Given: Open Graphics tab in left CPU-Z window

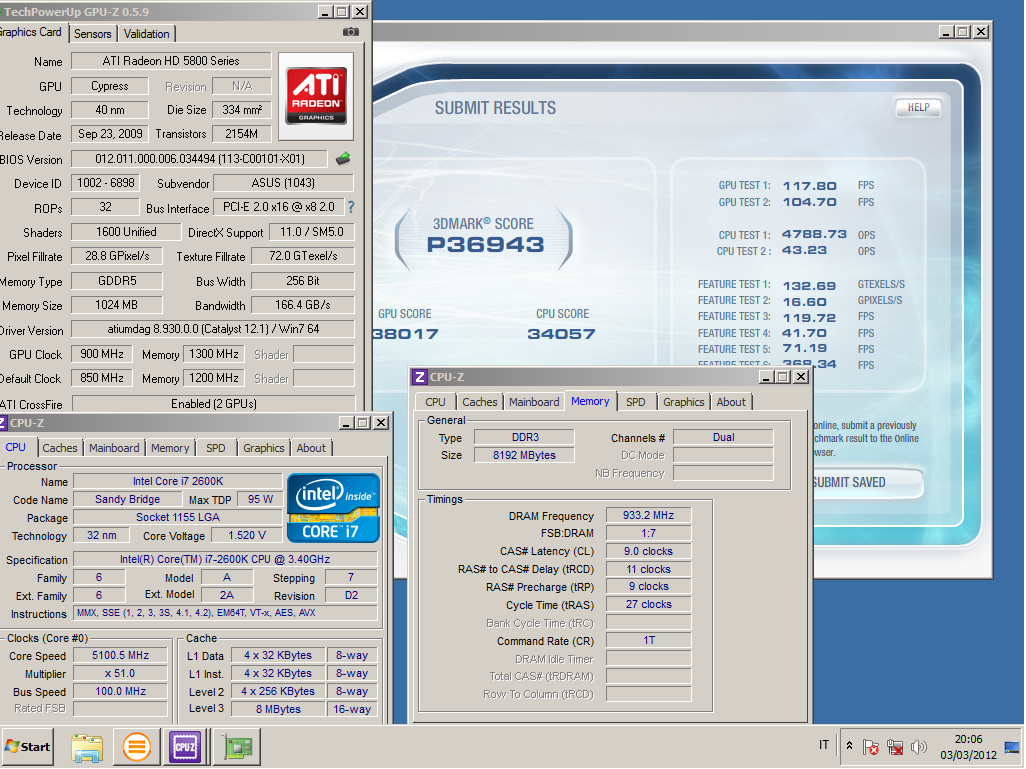Looking at the screenshot, I should tap(264, 448).
